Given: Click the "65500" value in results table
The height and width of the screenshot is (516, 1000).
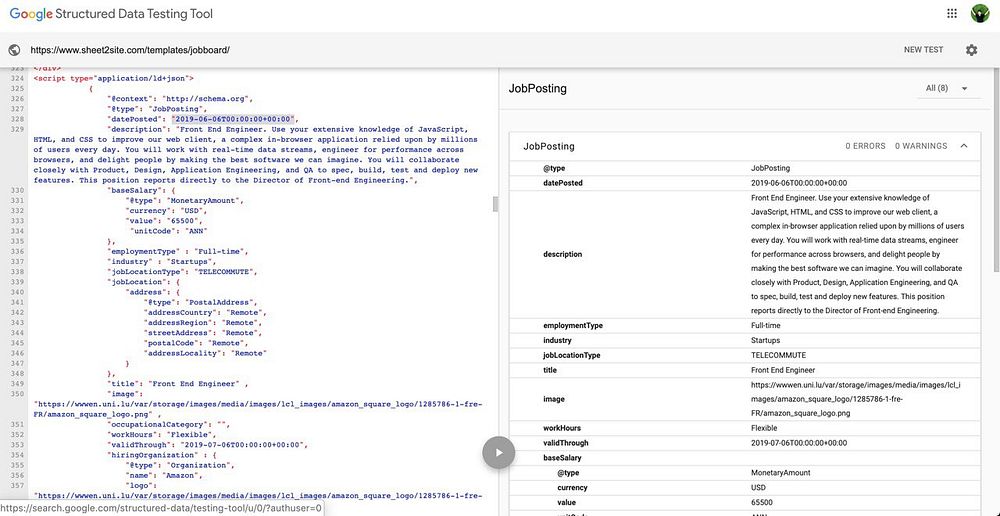Looking at the screenshot, I should 761,503.
